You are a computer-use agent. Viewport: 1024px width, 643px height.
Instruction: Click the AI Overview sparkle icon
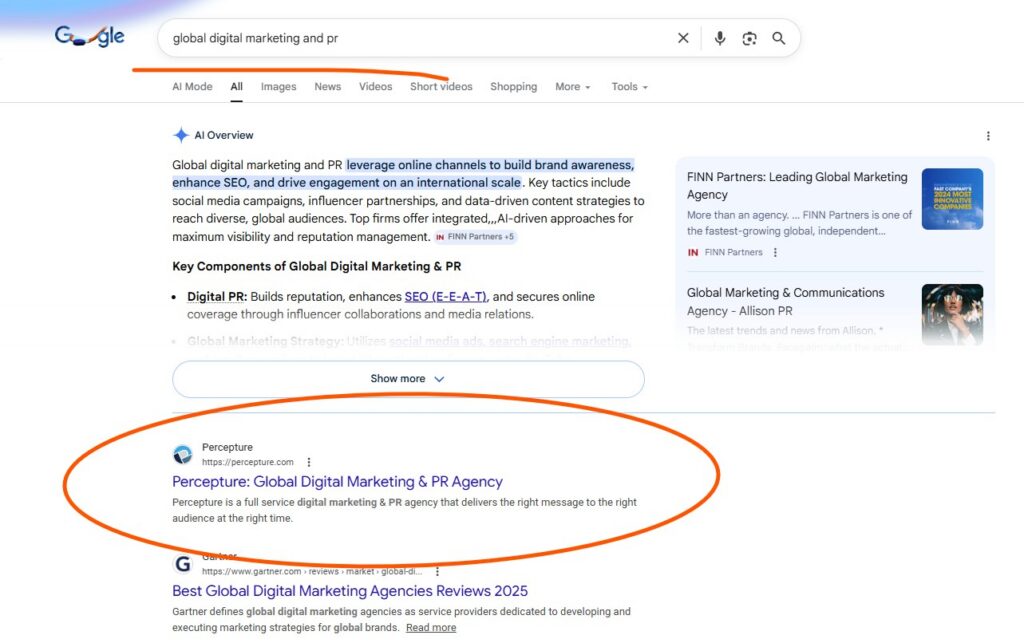click(180, 135)
